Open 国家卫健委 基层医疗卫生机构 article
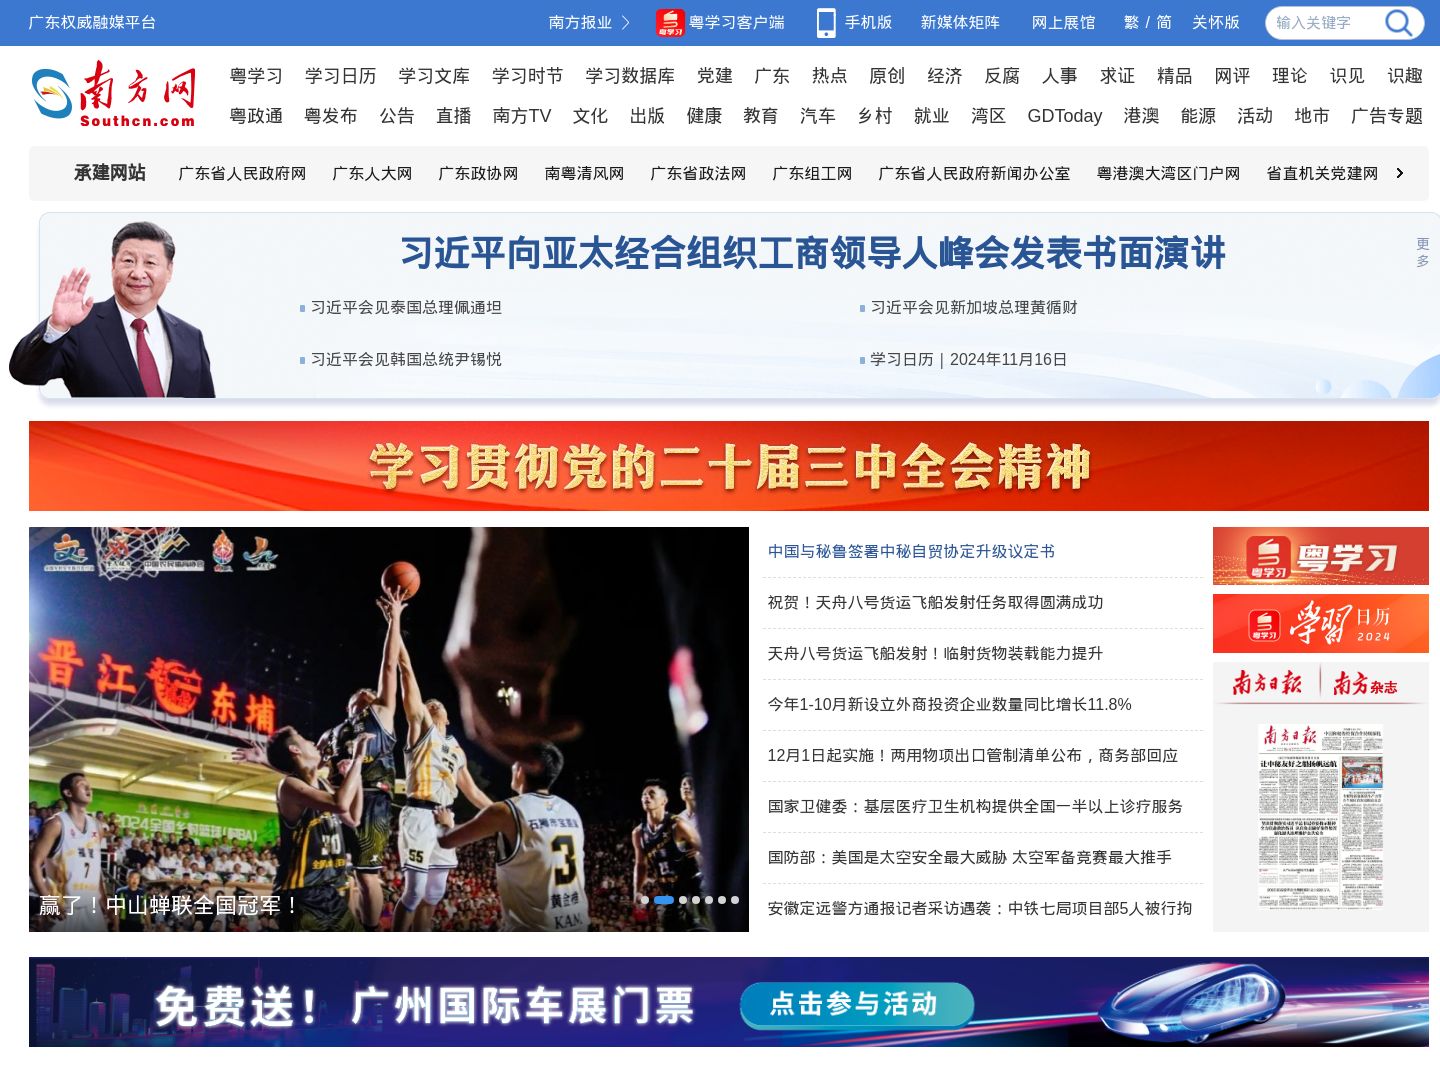Viewport: 1440px width, 1080px height. point(975,806)
